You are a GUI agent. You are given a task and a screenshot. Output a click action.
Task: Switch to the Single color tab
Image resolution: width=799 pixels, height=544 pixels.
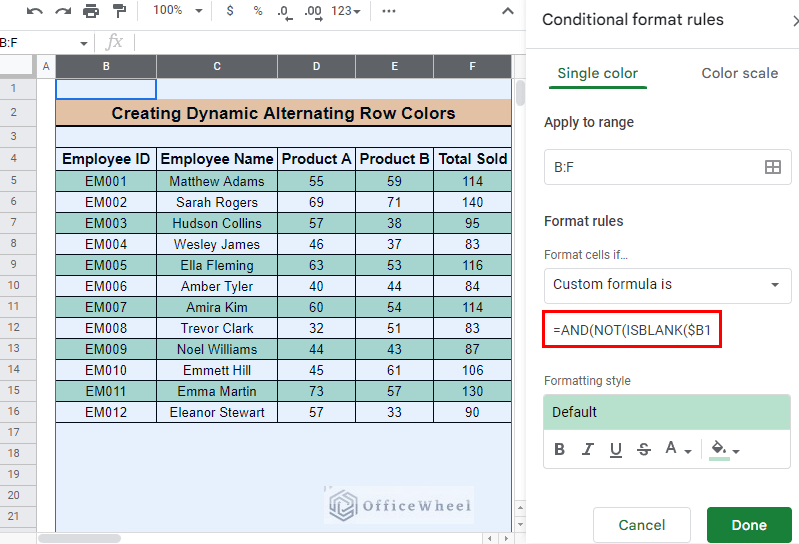click(597, 73)
